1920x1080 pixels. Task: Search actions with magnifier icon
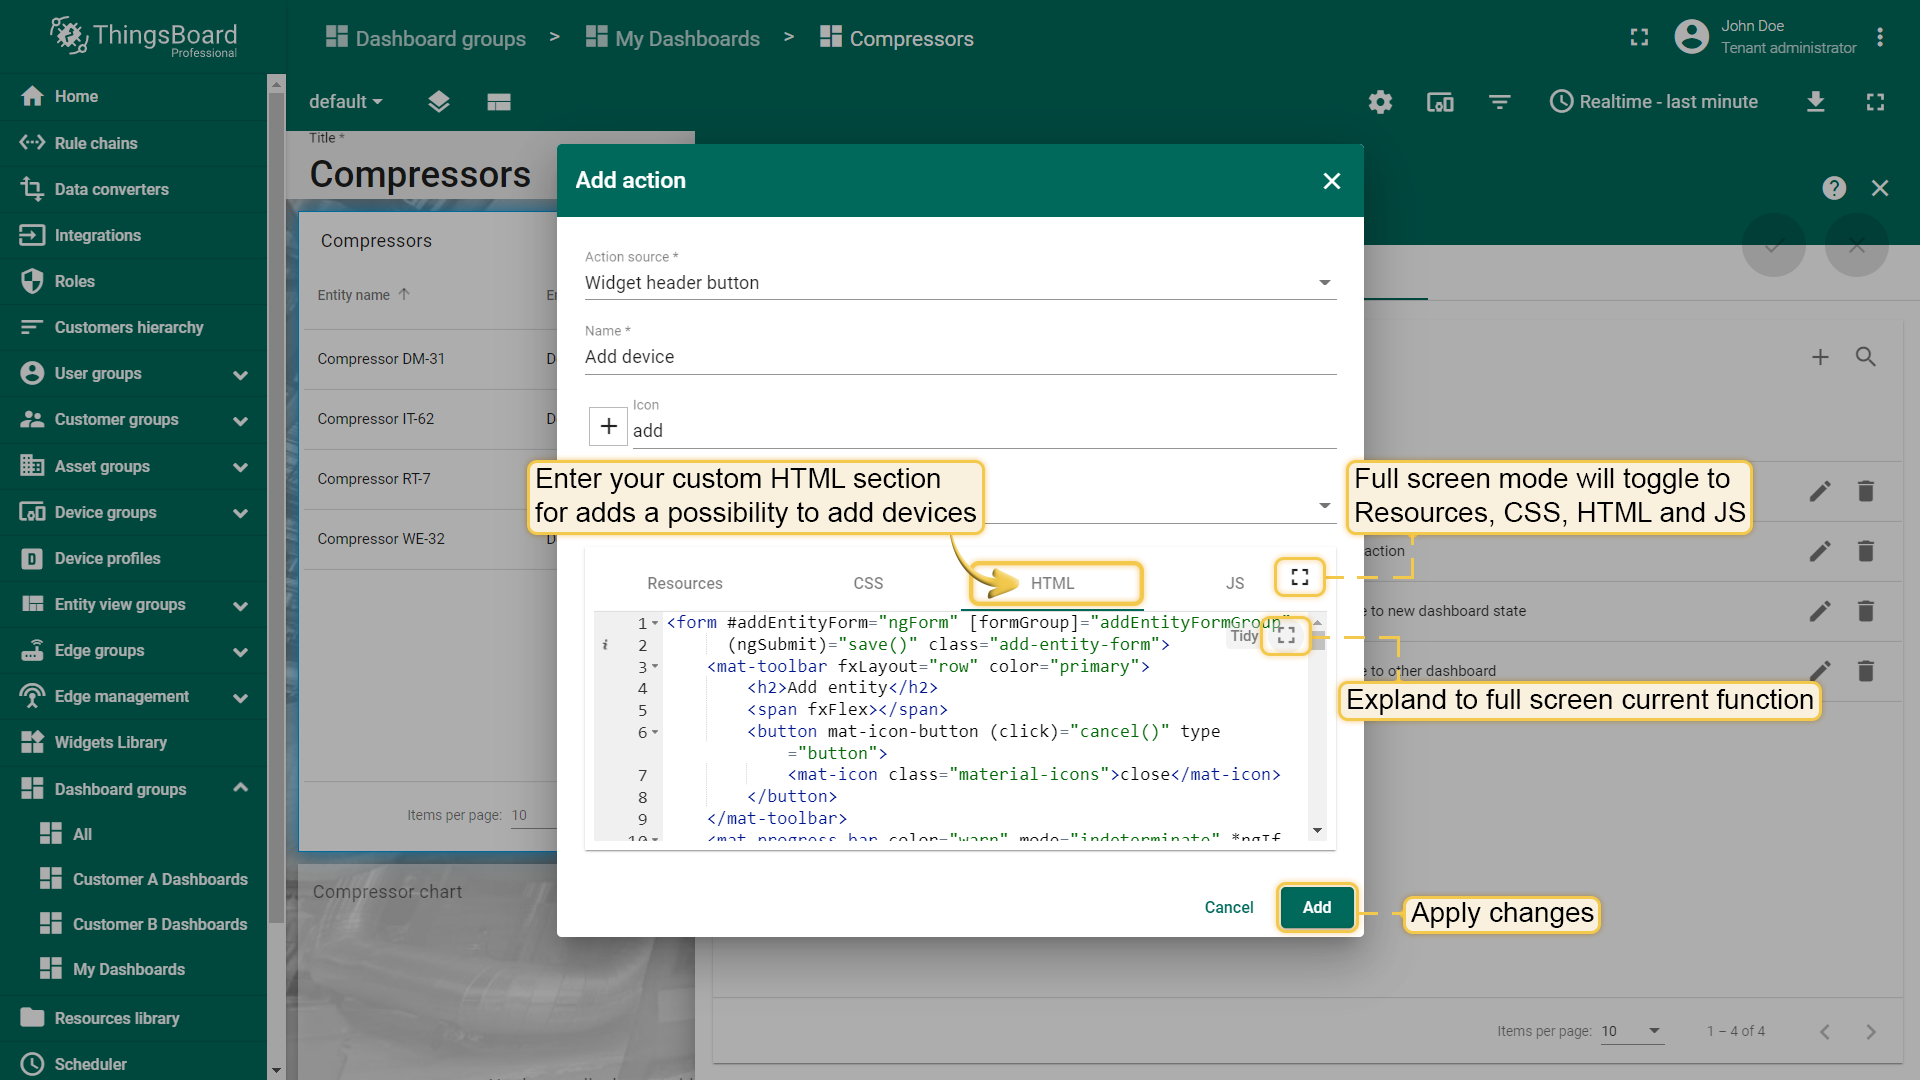(1866, 357)
